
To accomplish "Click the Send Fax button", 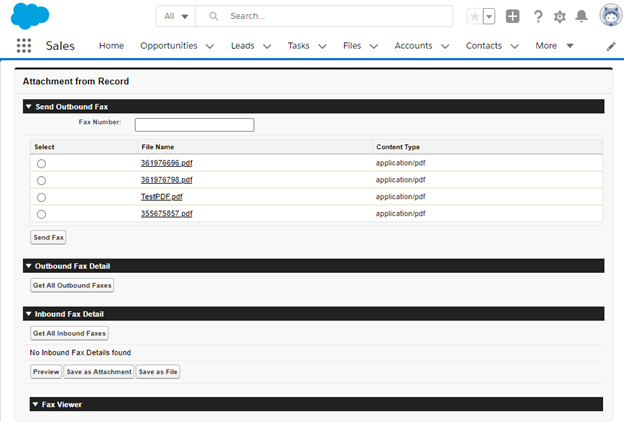I will (48, 237).
